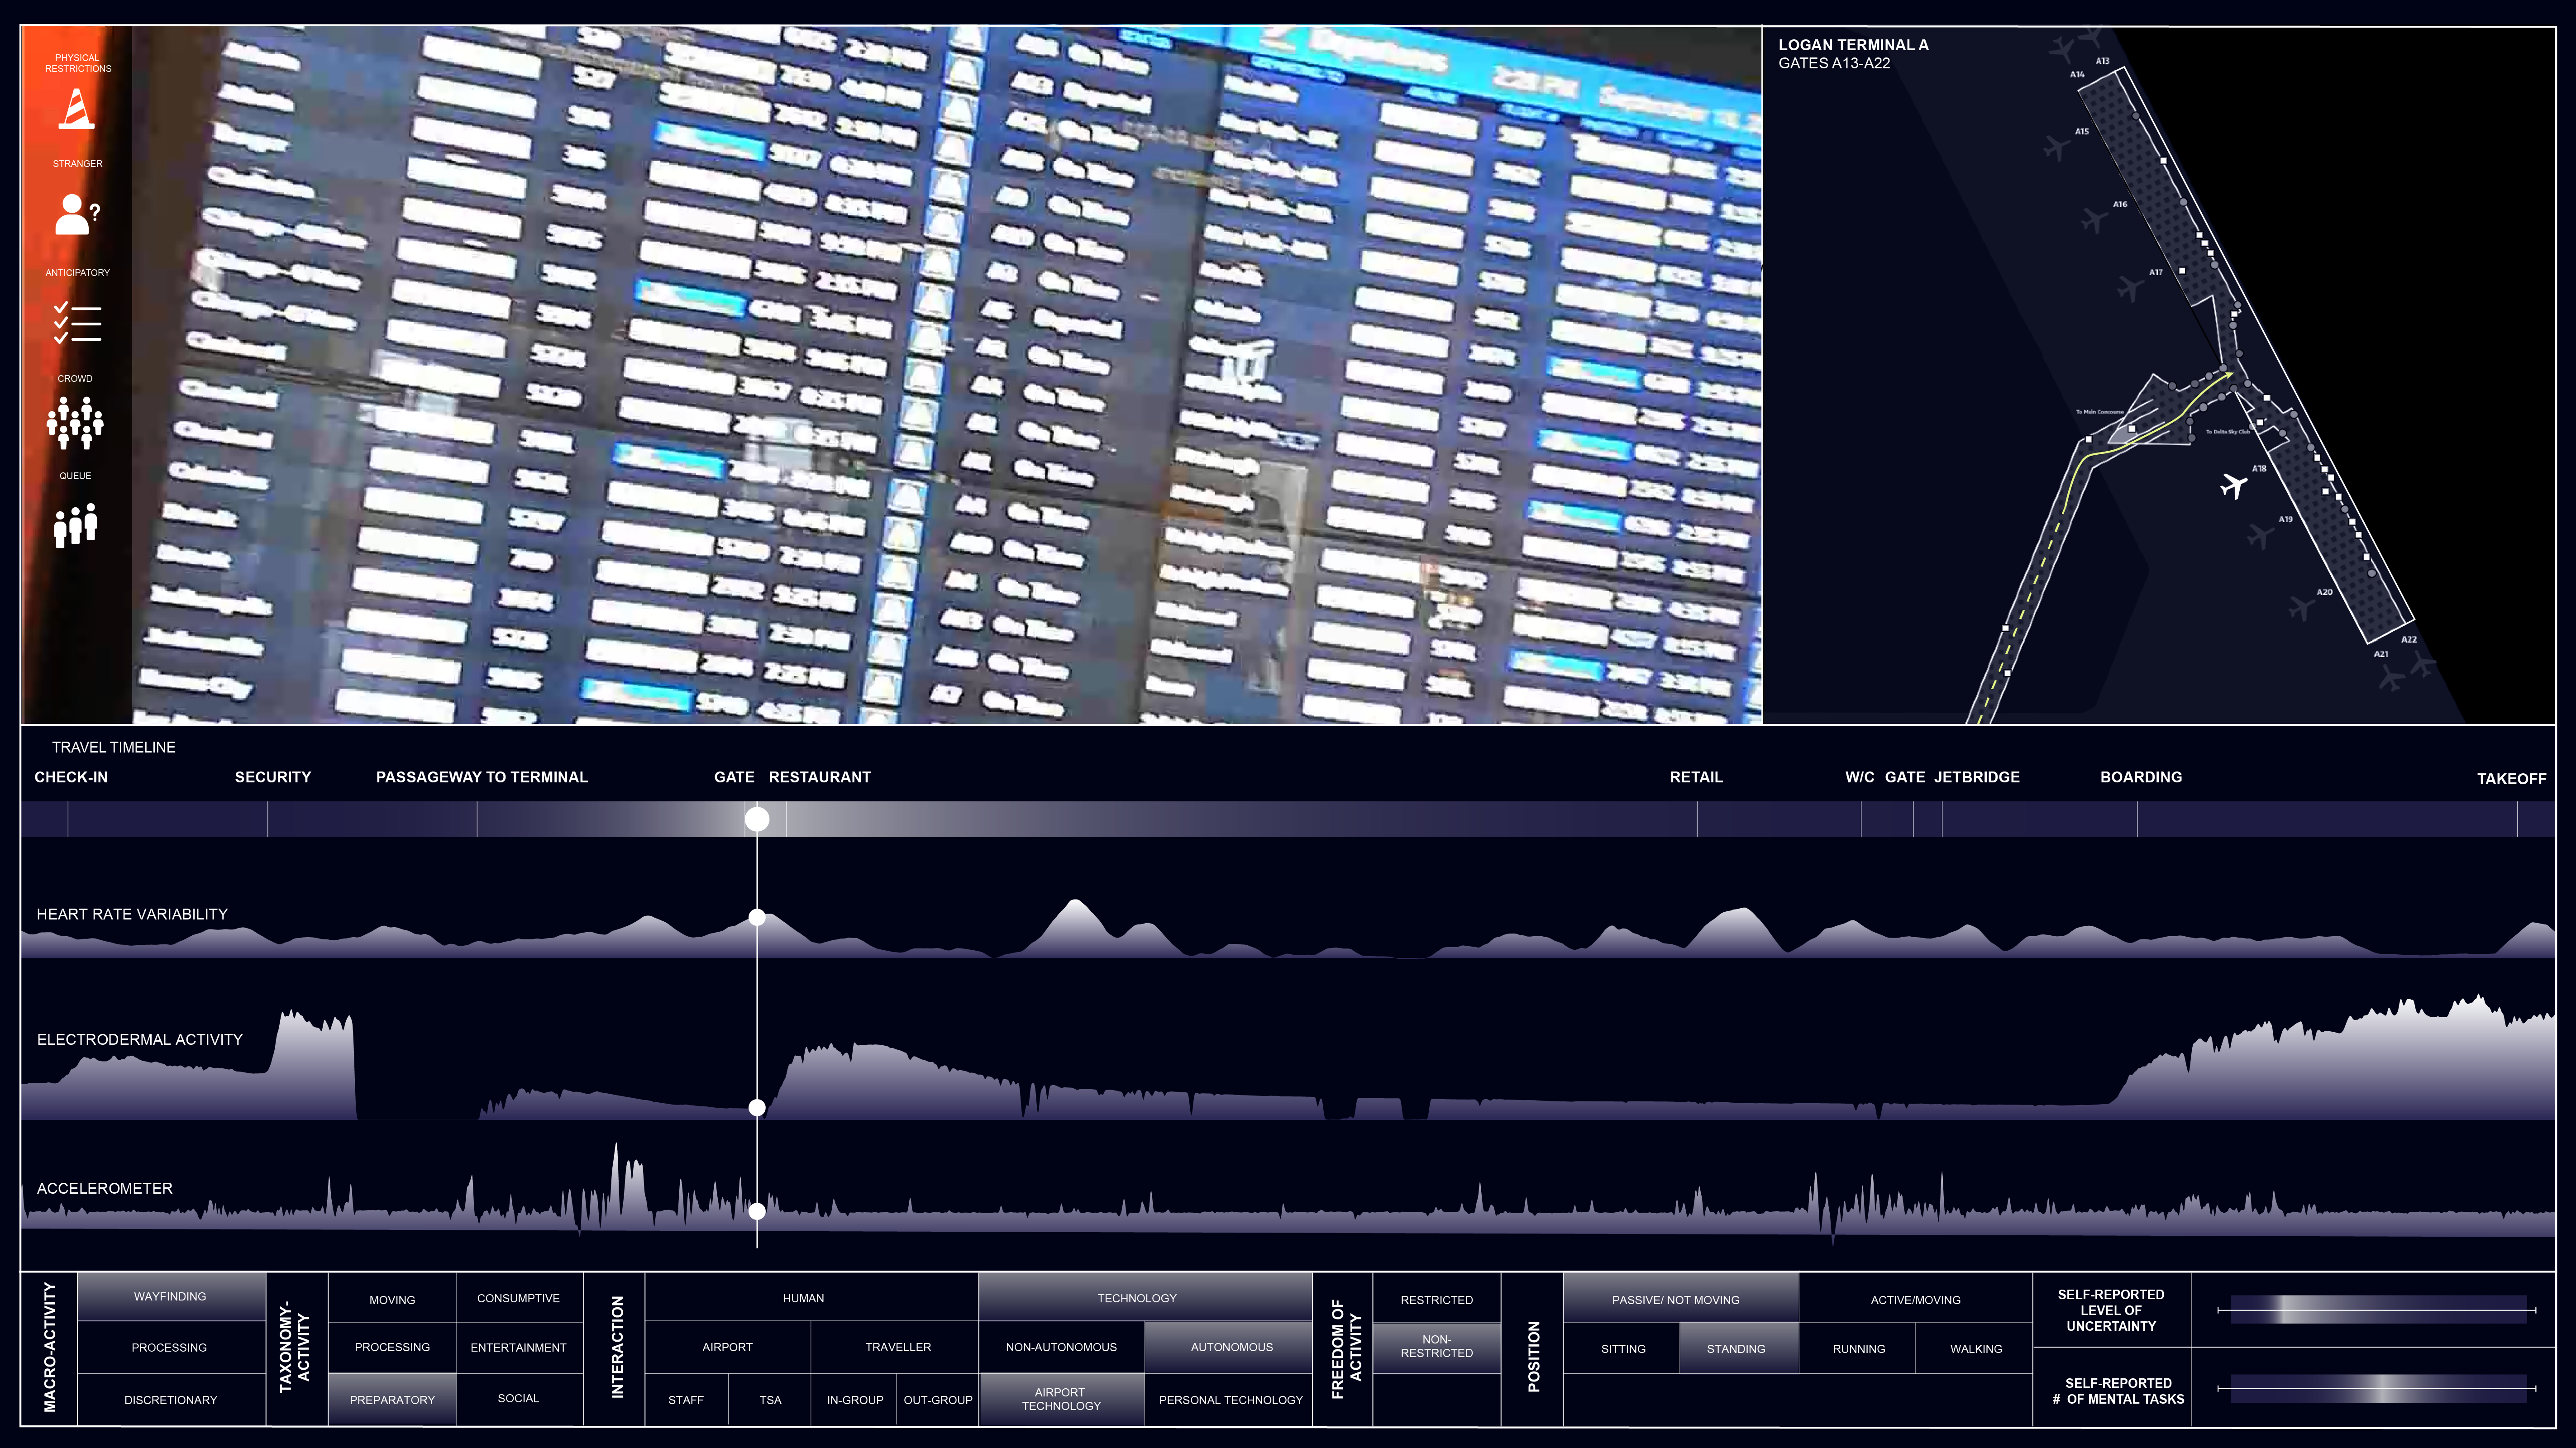Click gate A20 label on terminal map

point(2324,592)
